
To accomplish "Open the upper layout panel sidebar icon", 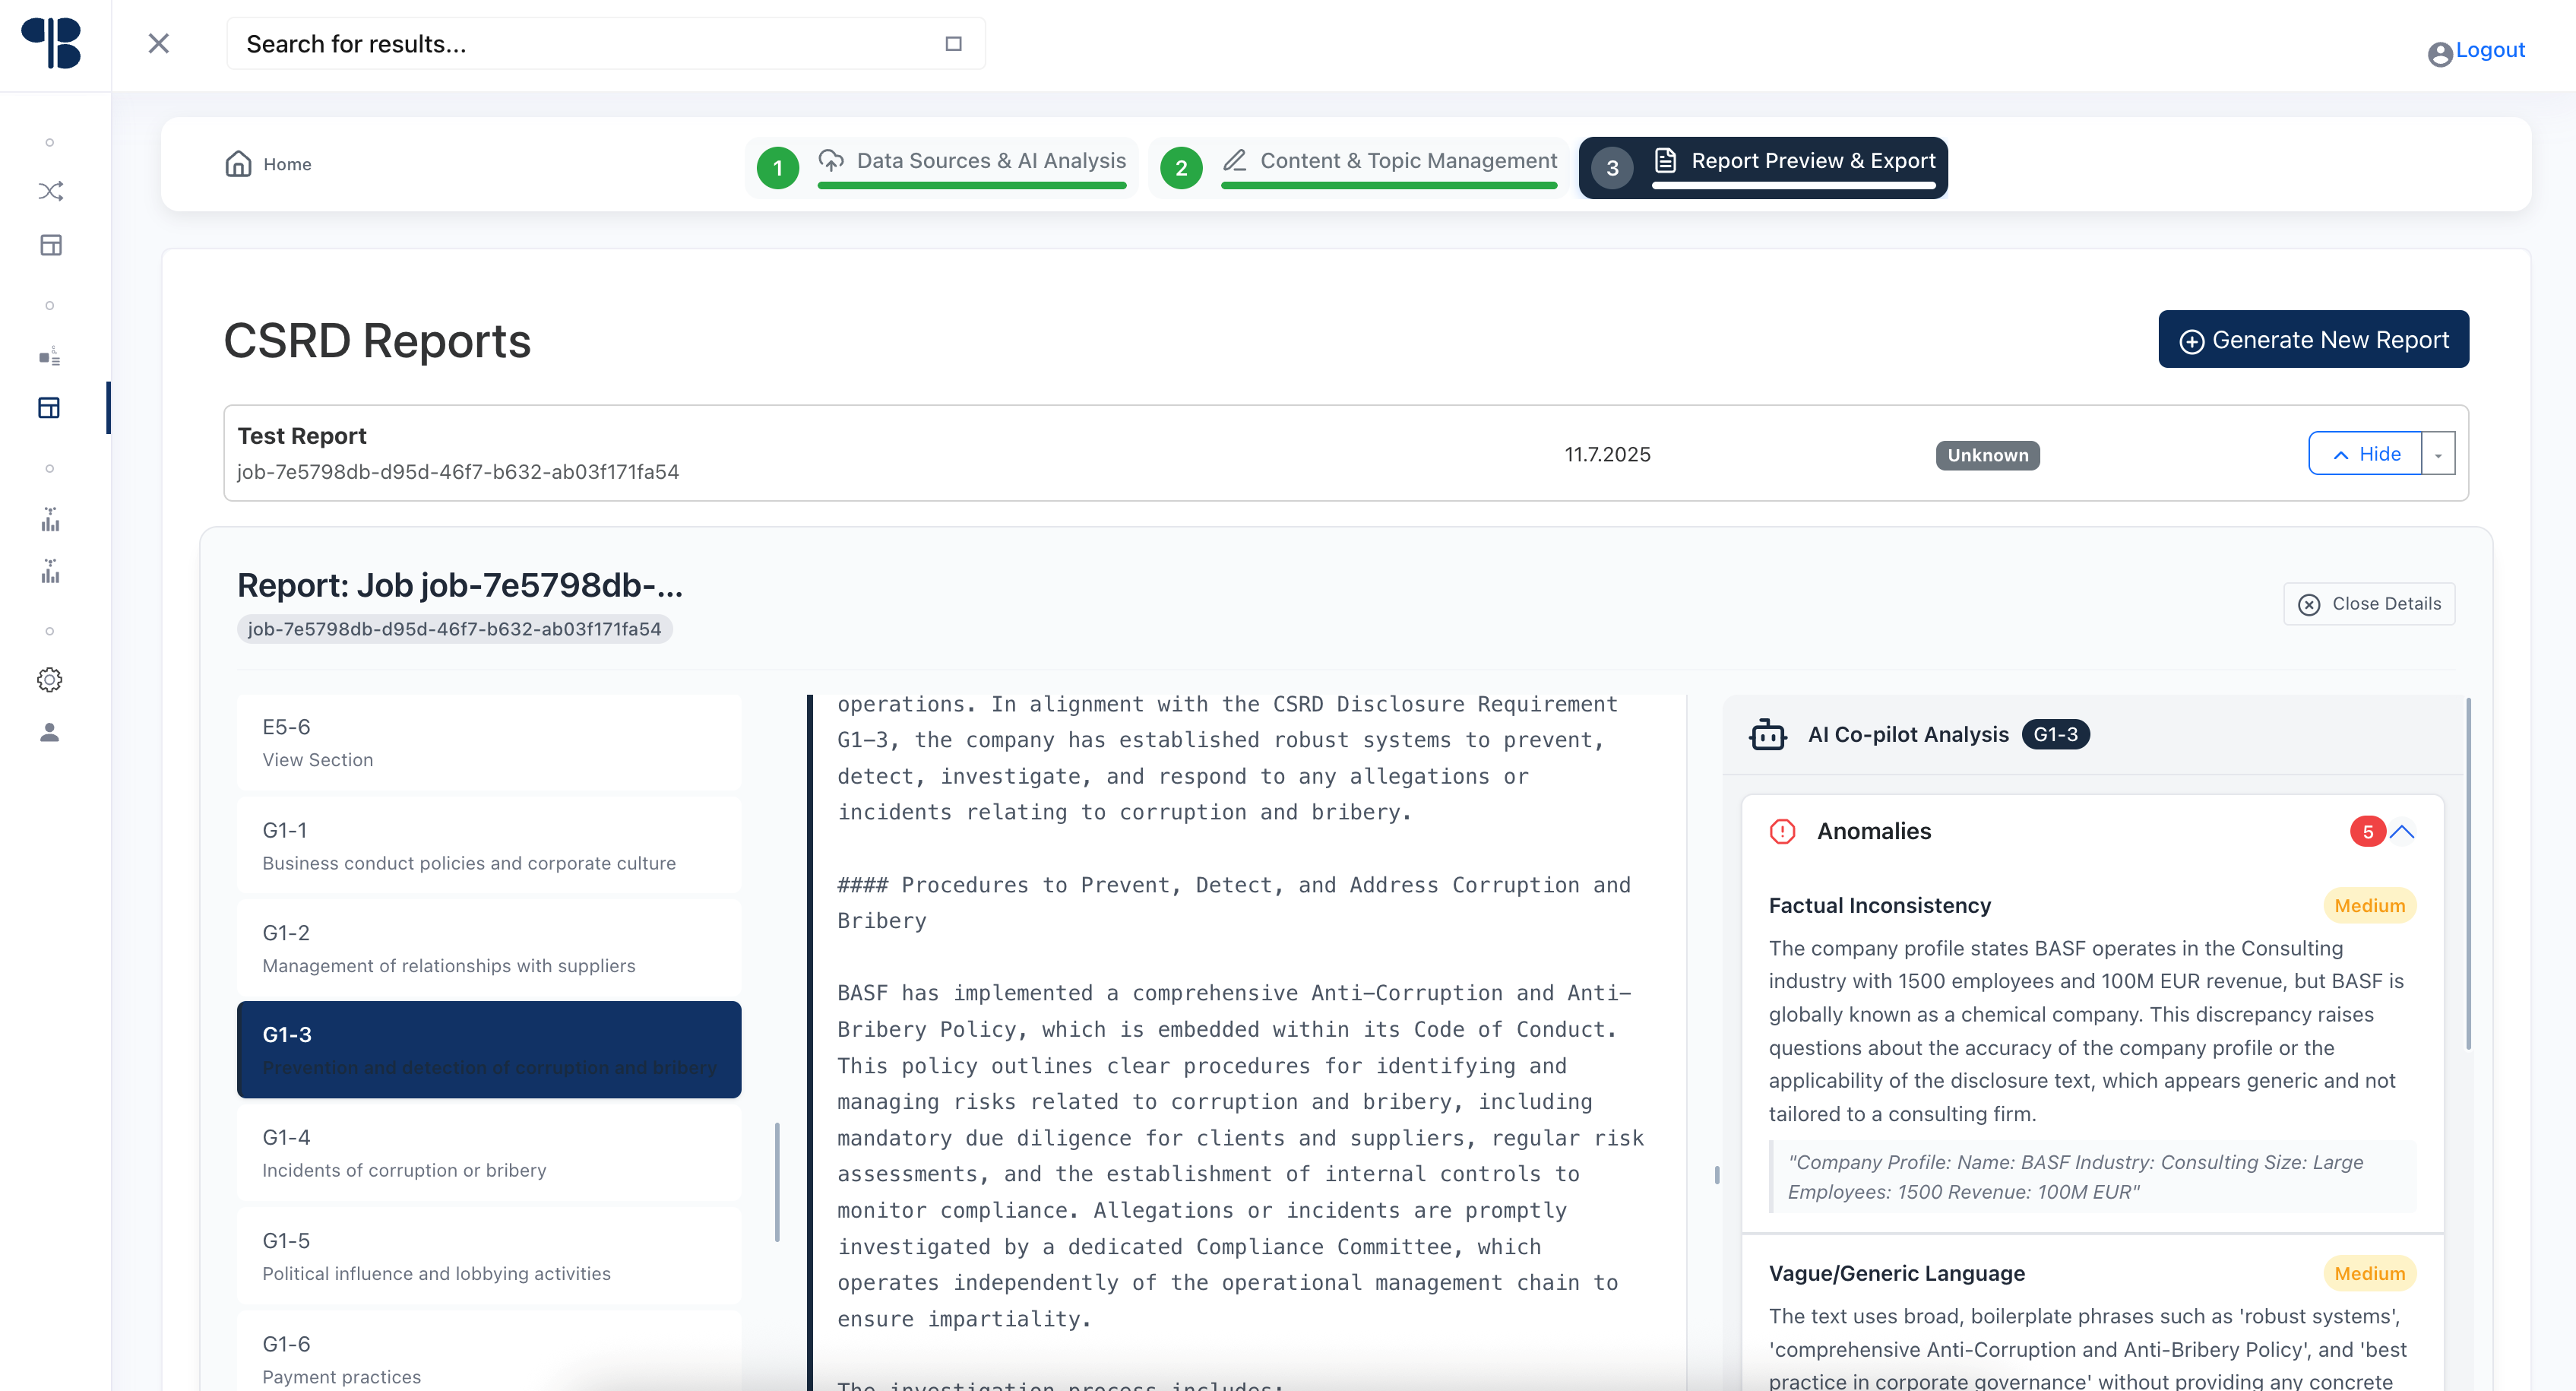I will 50,245.
